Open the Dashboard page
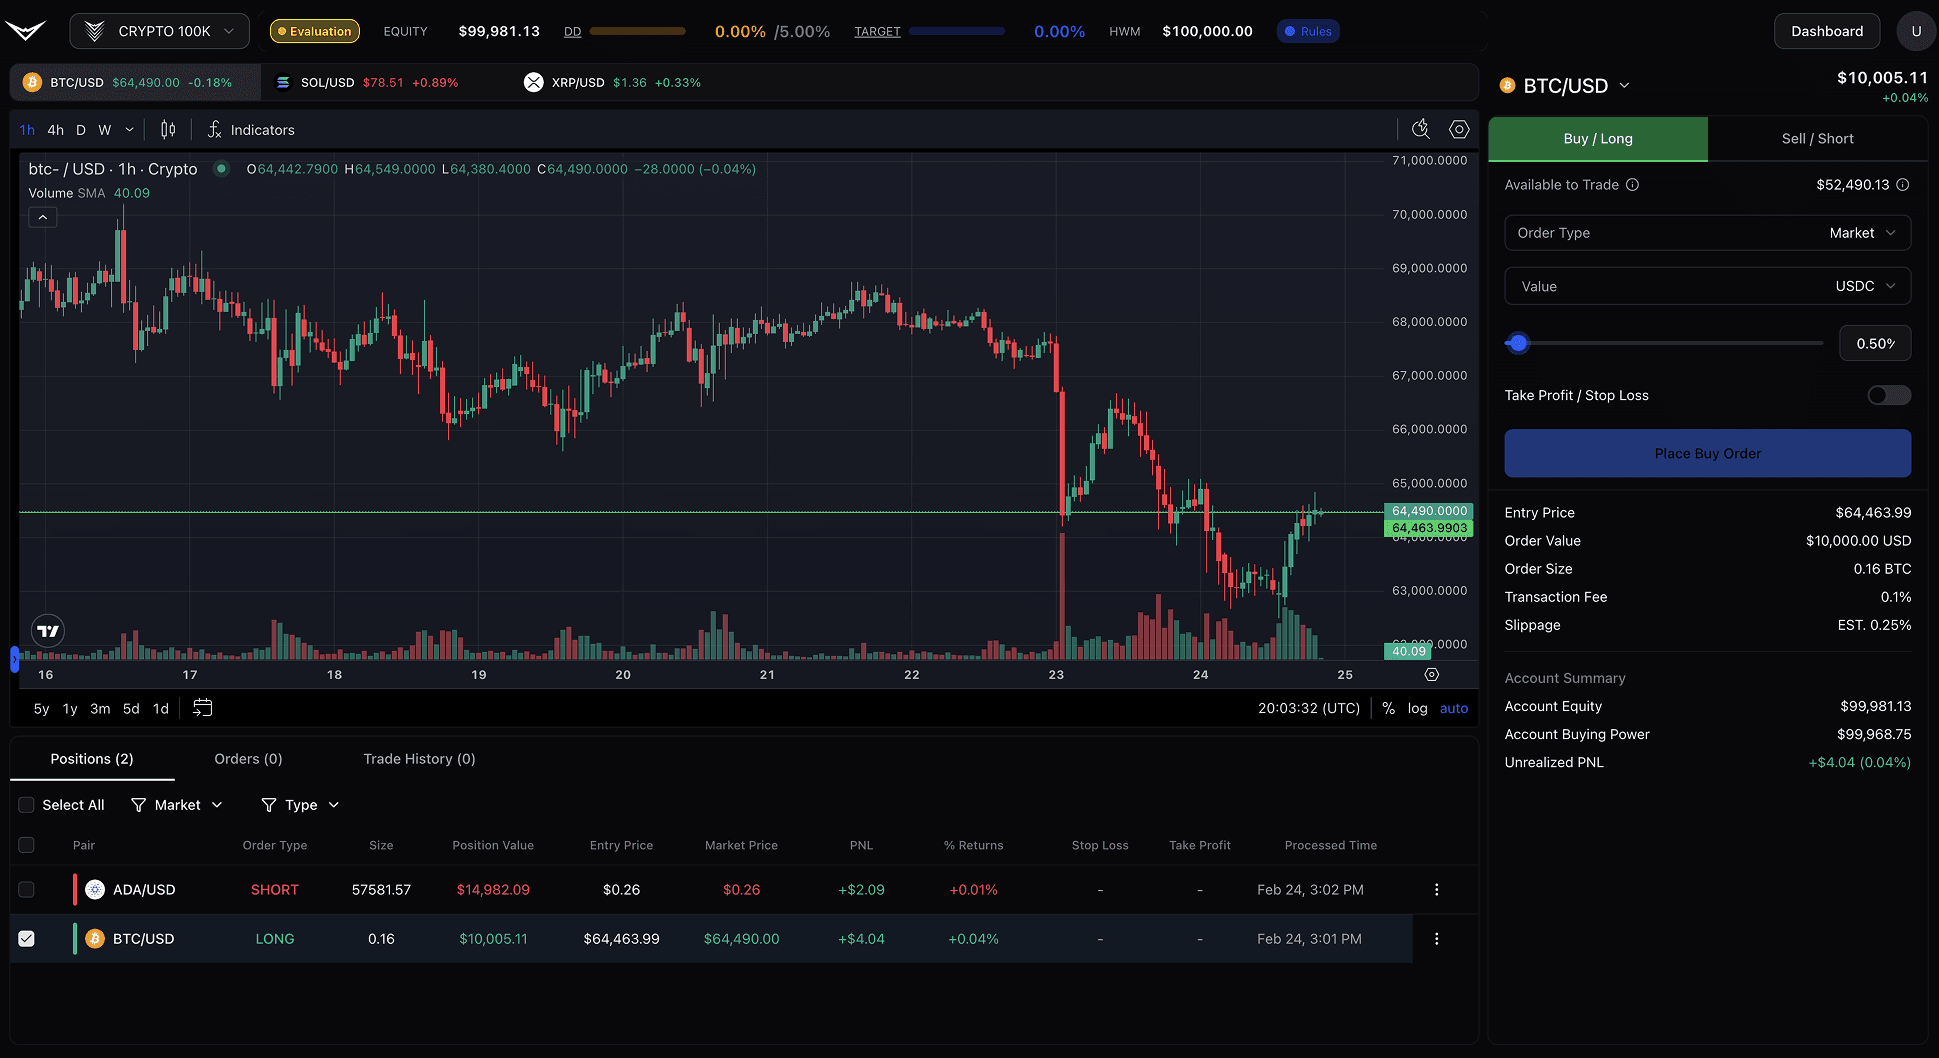This screenshot has height=1058, width=1939. pyautogui.click(x=1826, y=31)
